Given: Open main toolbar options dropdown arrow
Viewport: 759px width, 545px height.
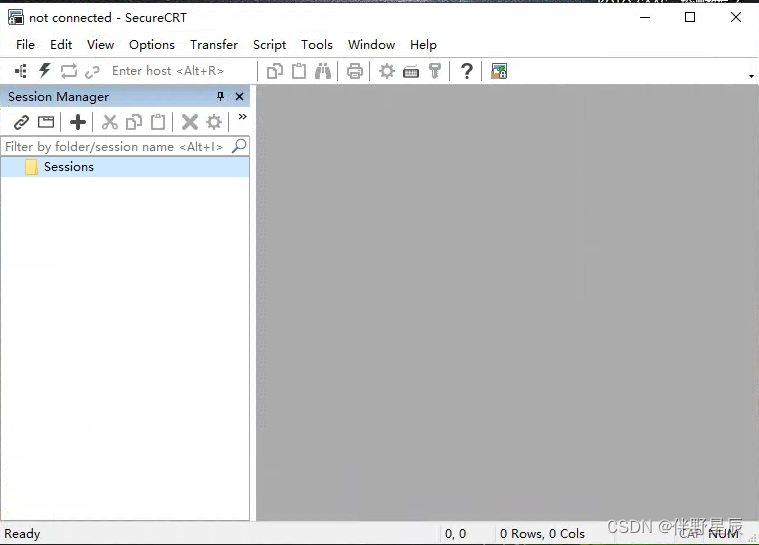Looking at the screenshot, I should 751,76.
